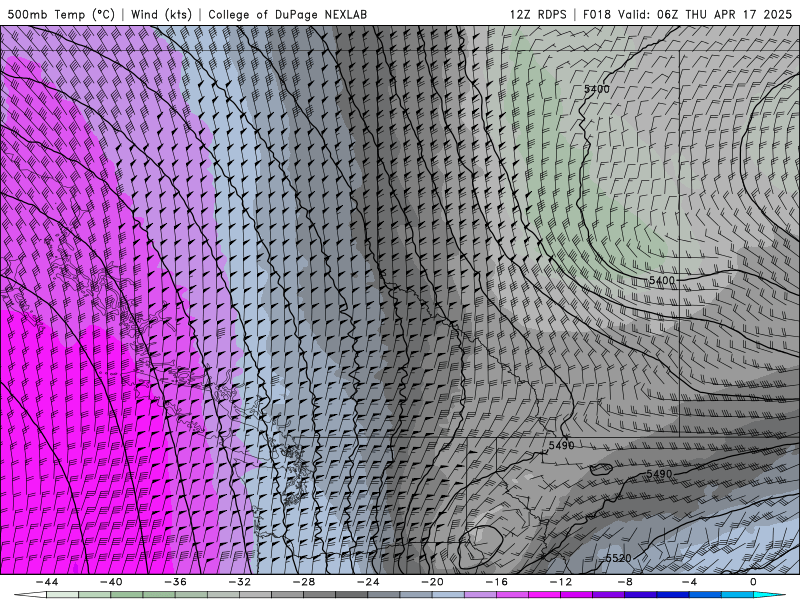Click the -24 color scale label
Screen dimensions: 800x600
368,582
